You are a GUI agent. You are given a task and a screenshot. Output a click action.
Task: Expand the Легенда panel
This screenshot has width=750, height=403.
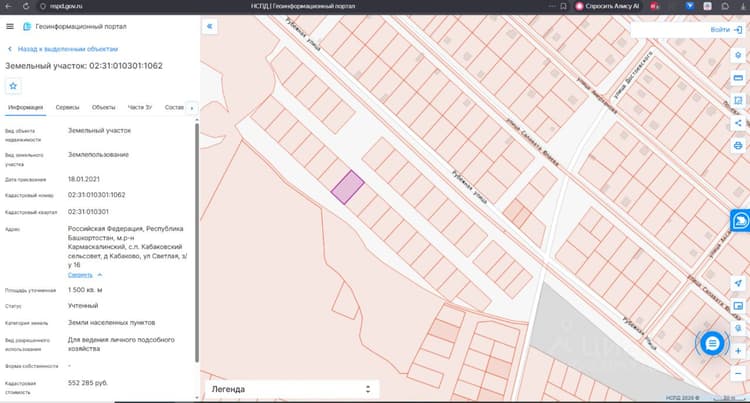click(292, 389)
